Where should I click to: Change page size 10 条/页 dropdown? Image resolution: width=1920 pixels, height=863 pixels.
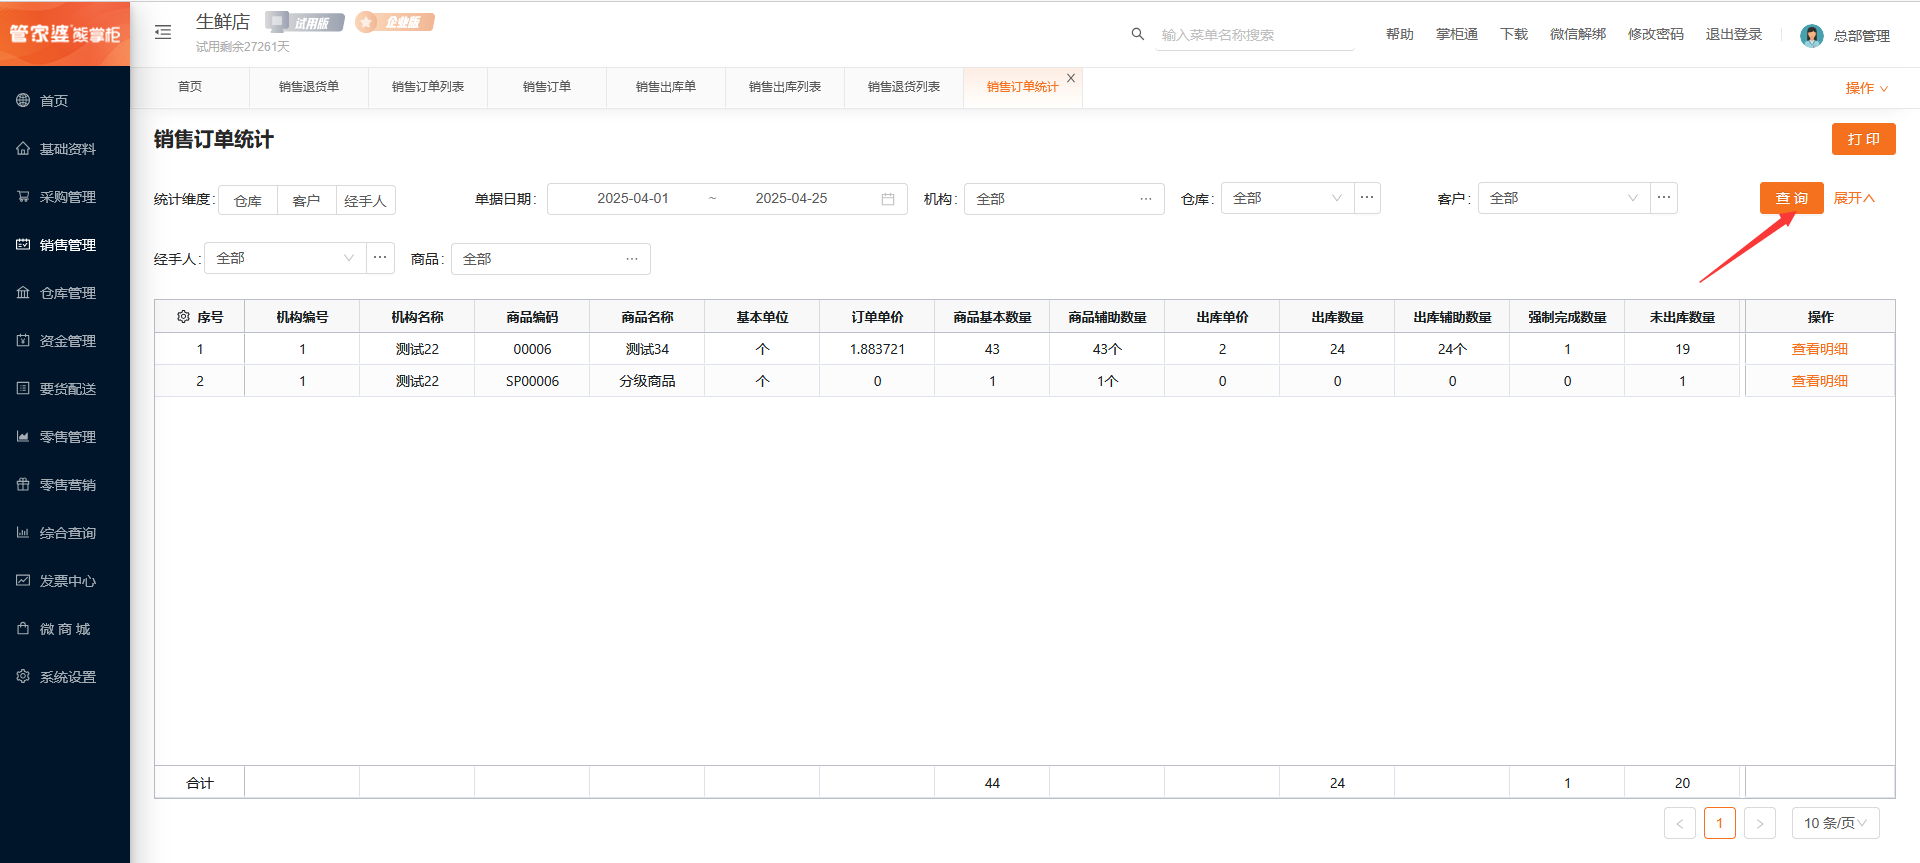tap(1836, 823)
